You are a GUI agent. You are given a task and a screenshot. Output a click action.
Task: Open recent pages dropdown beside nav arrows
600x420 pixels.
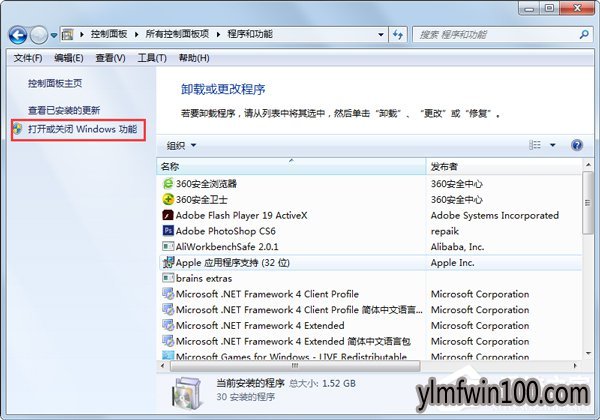[54, 35]
